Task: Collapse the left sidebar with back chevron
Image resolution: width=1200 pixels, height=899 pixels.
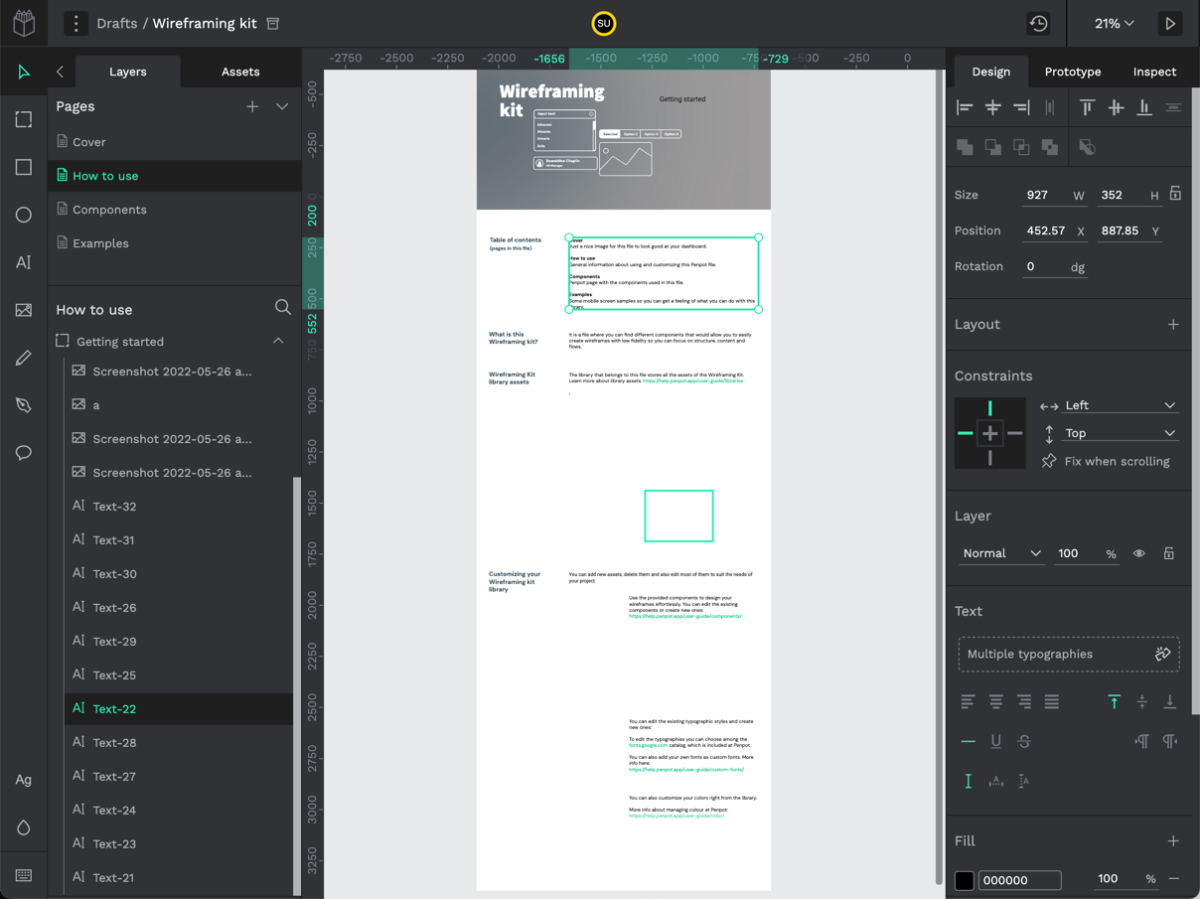Action: point(60,72)
